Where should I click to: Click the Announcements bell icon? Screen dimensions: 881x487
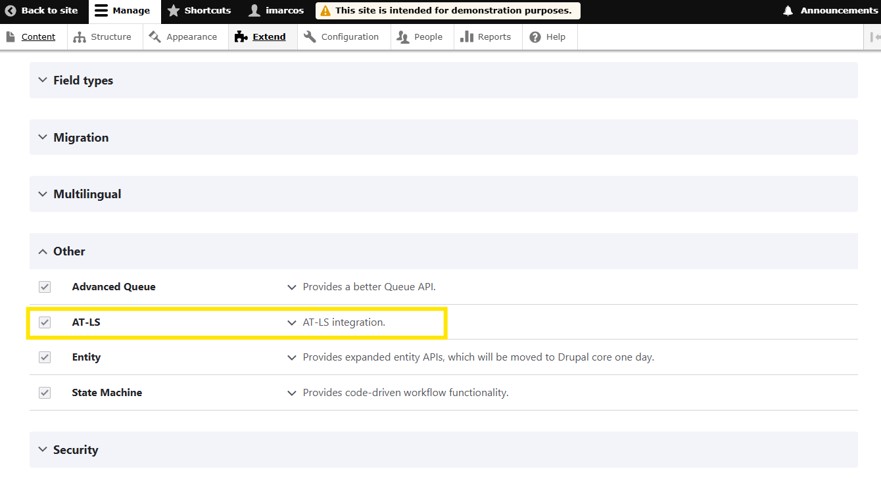[788, 11]
